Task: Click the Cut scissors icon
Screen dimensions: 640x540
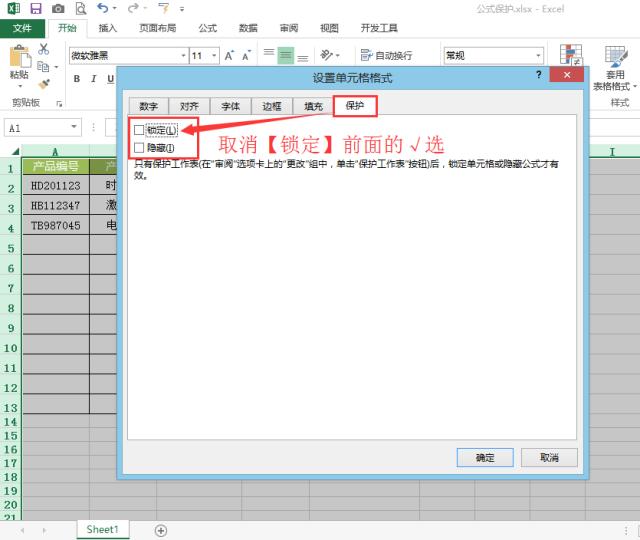Action: click(43, 49)
